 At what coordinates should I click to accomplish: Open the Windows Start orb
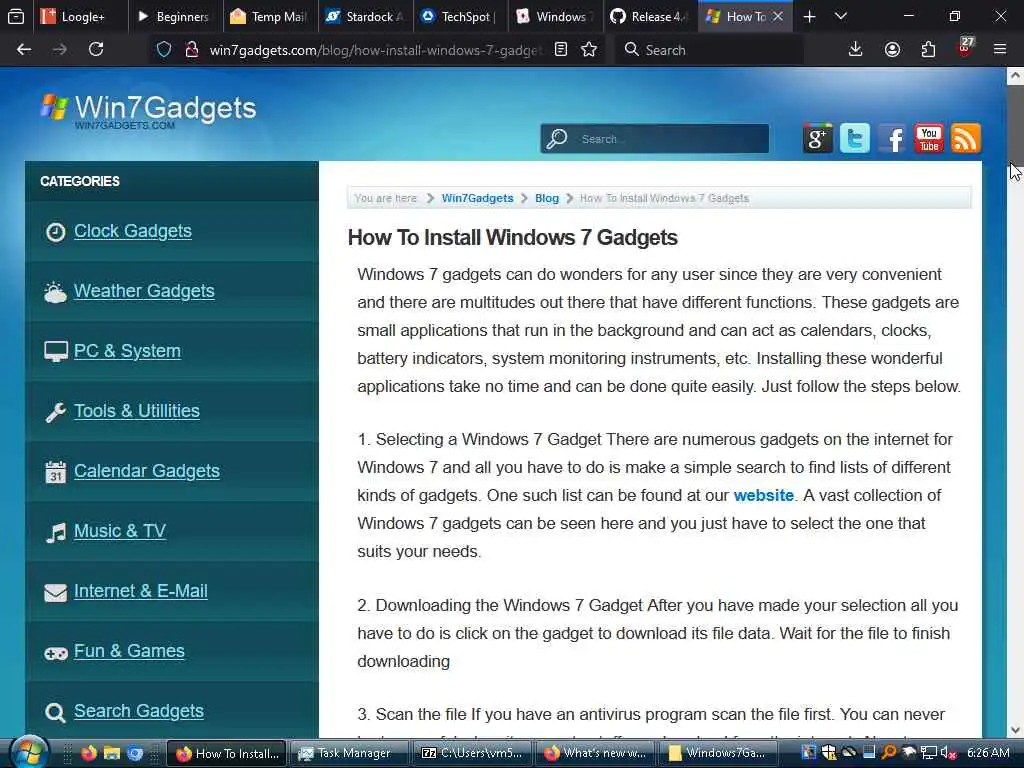pos(28,752)
